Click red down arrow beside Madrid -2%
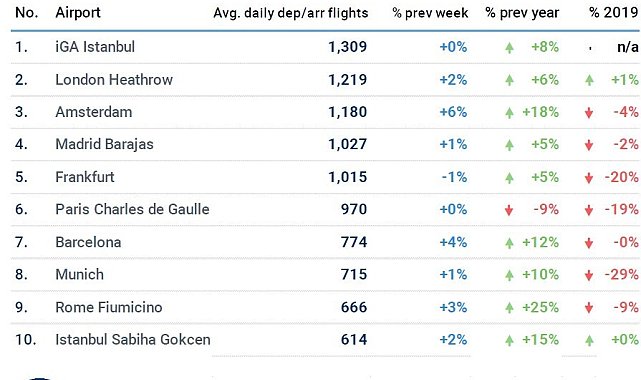 (x=589, y=145)
